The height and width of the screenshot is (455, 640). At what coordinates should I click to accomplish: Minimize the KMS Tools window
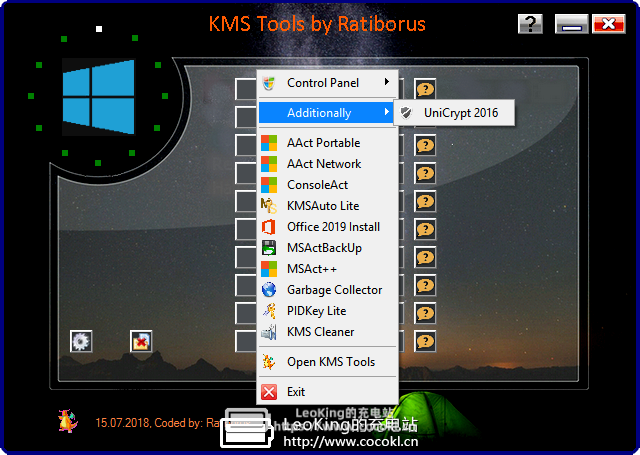coord(571,24)
